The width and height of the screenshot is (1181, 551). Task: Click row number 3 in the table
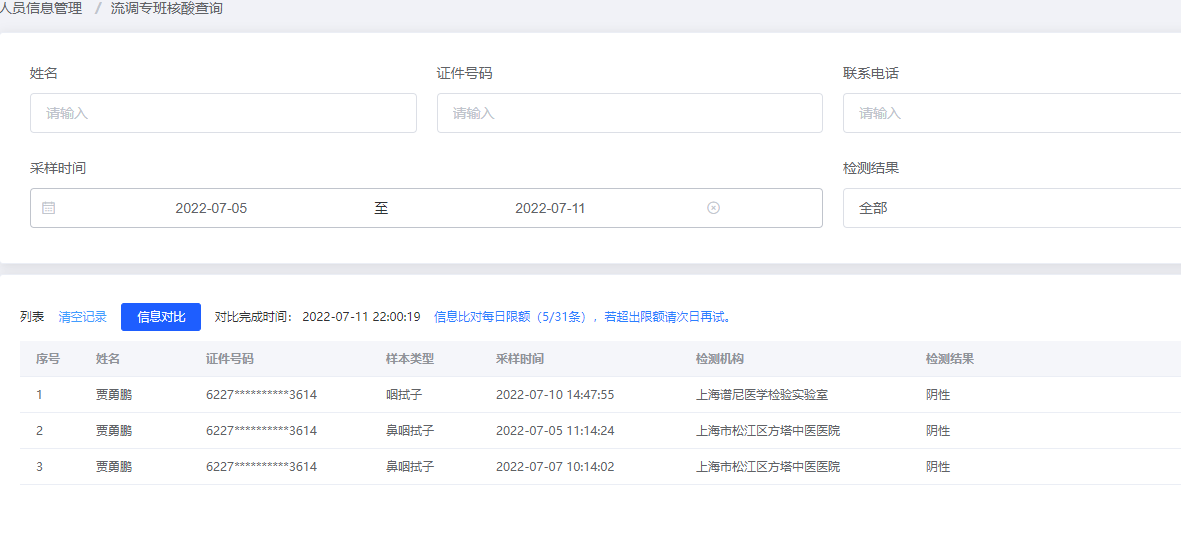tap(39, 467)
